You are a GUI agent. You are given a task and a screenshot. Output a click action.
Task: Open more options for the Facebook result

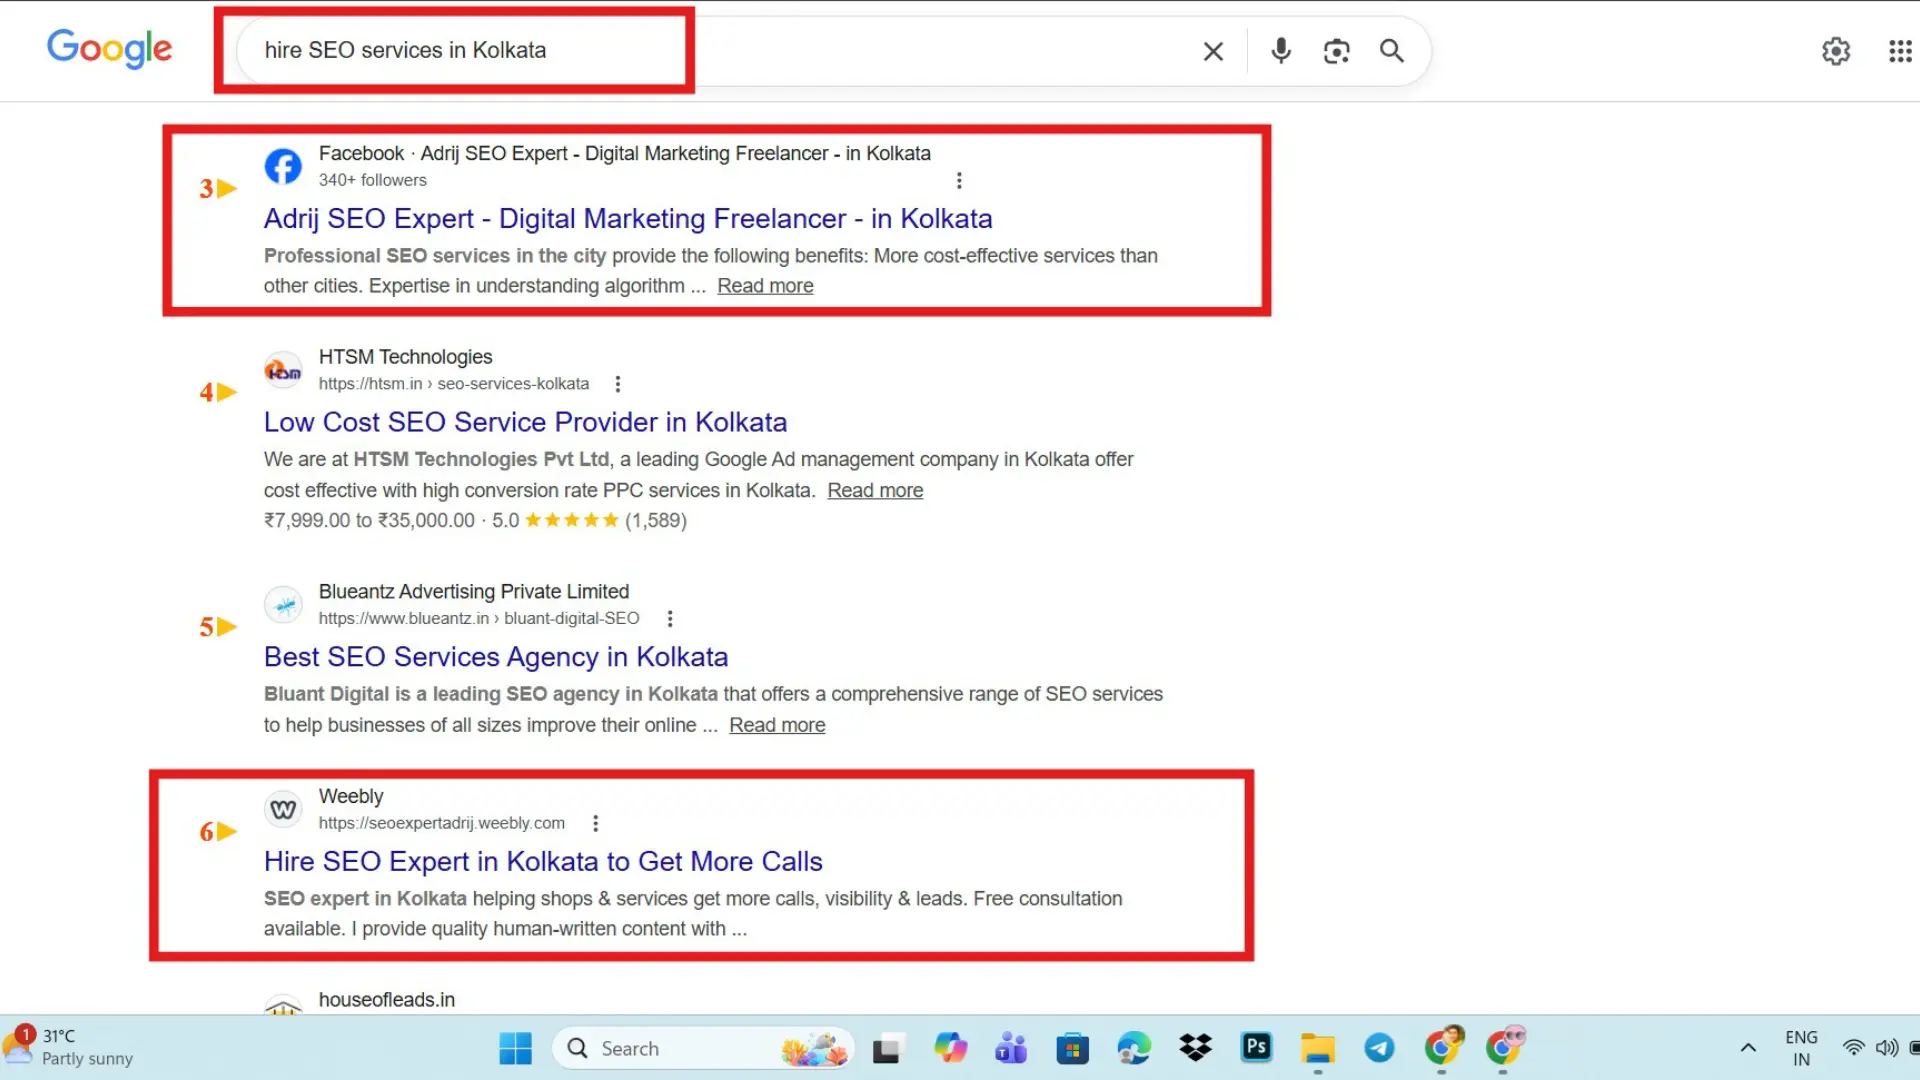(x=959, y=180)
